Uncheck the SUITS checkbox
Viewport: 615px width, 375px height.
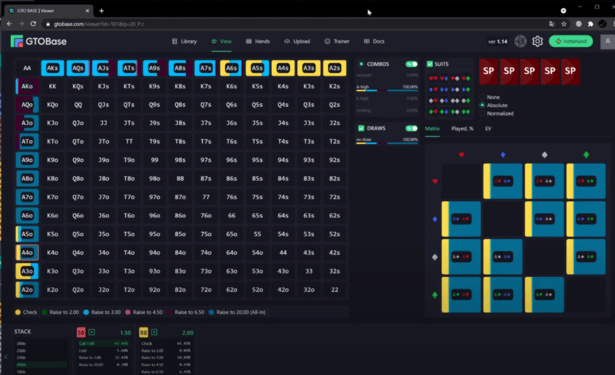point(429,64)
